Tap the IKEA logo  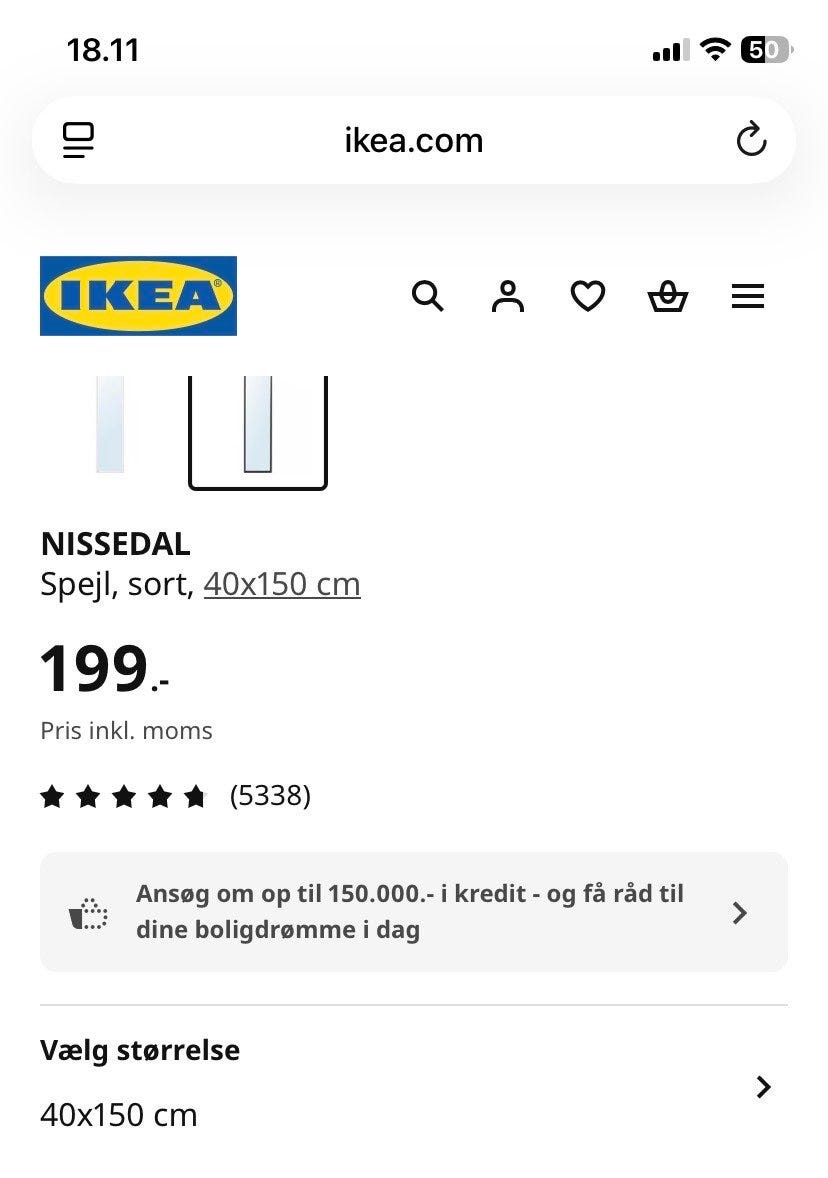point(138,296)
